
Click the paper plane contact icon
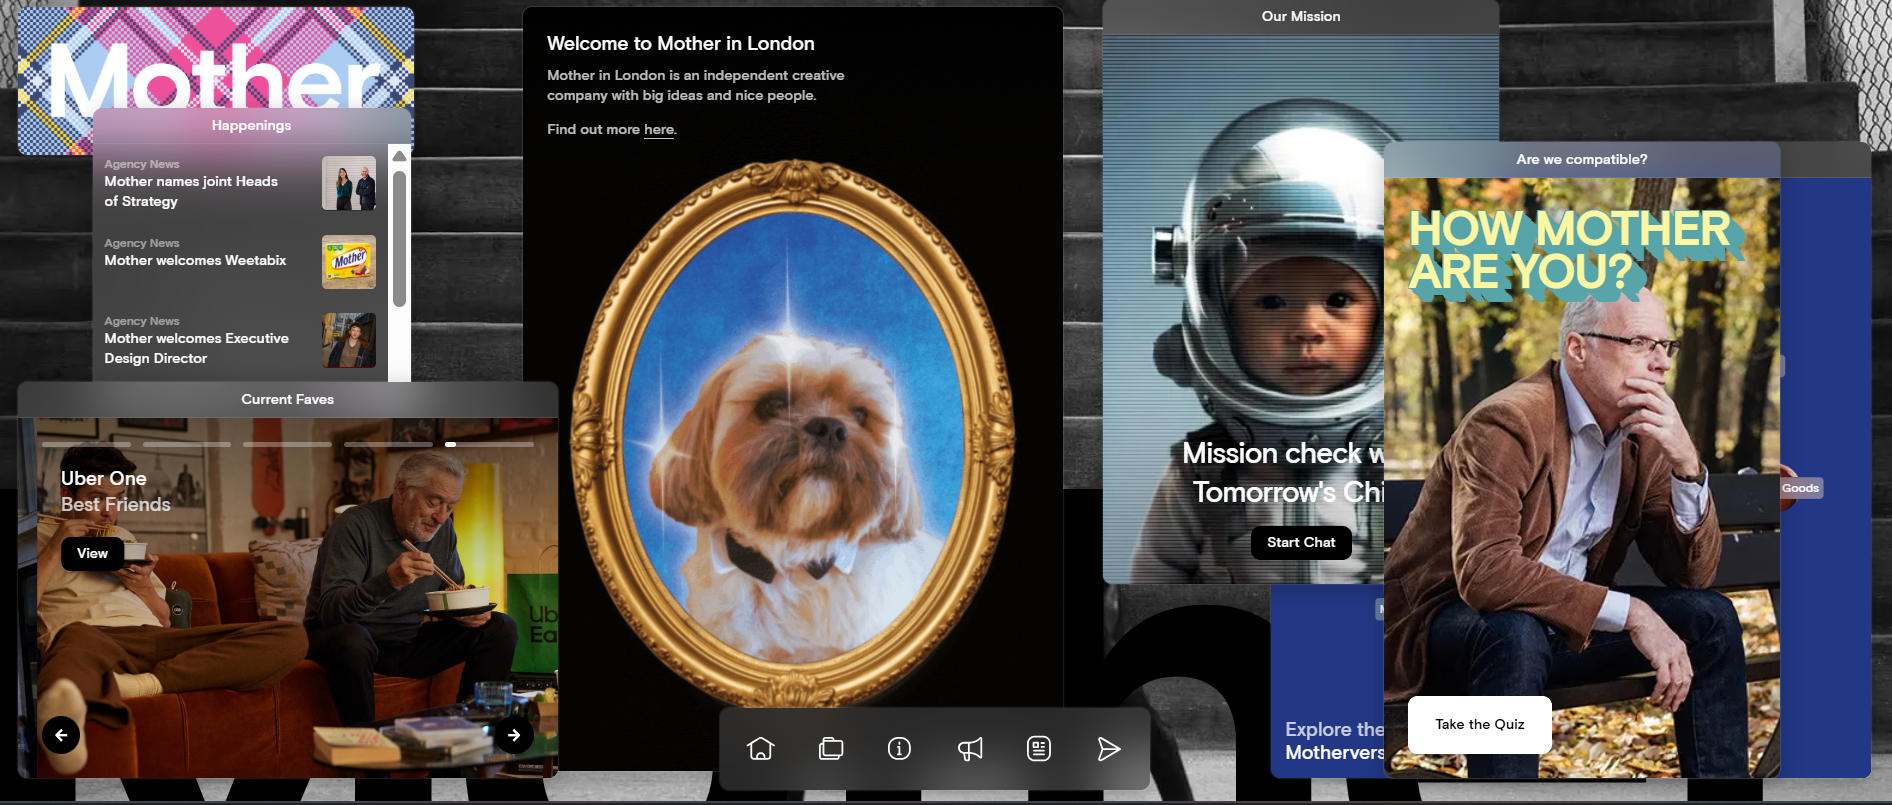1108,749
